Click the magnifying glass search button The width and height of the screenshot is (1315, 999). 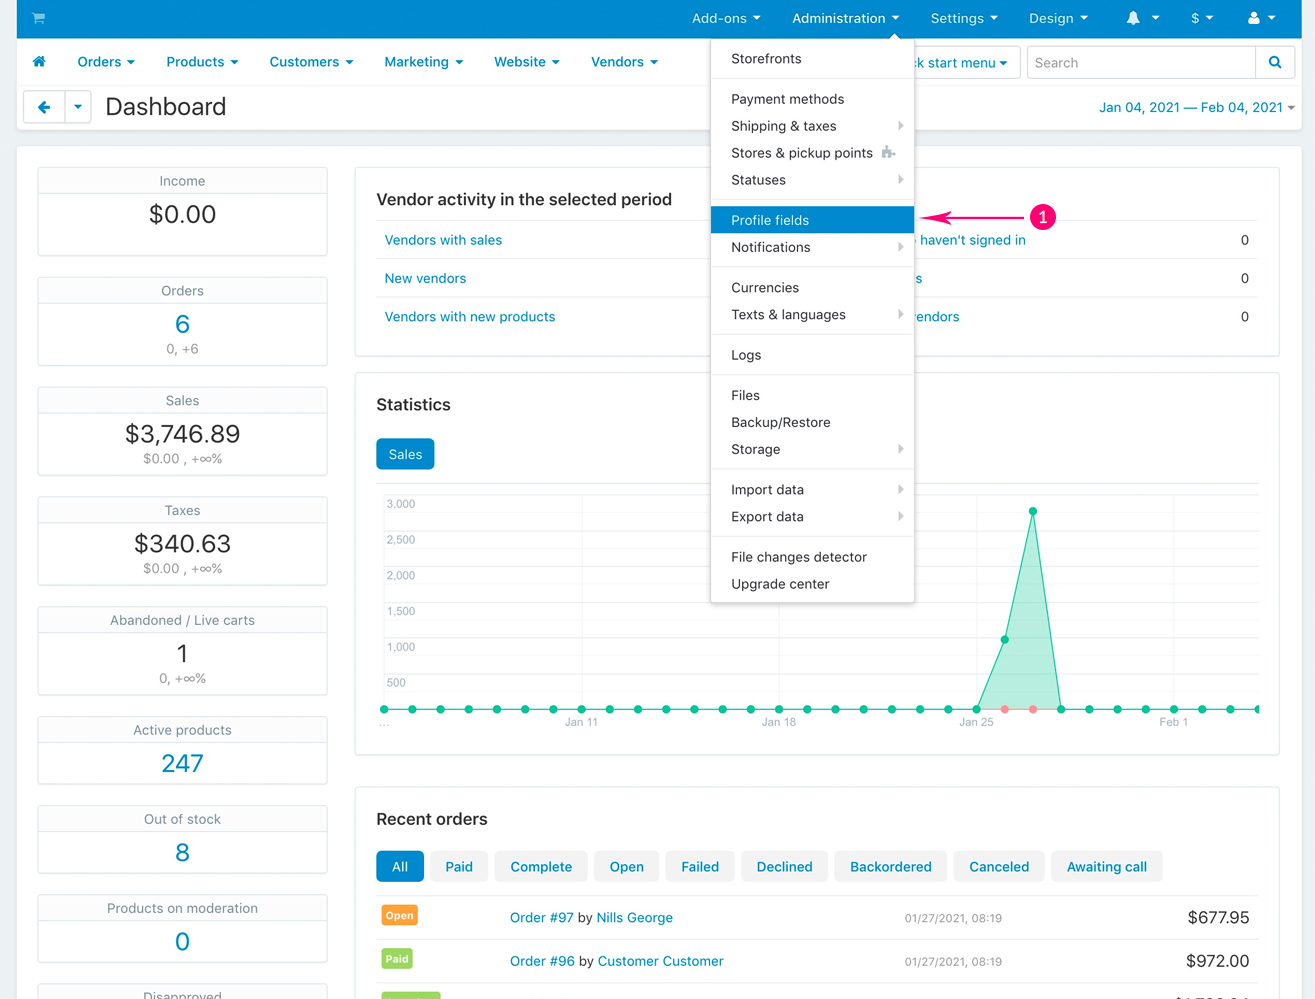tap(1275, 62)
